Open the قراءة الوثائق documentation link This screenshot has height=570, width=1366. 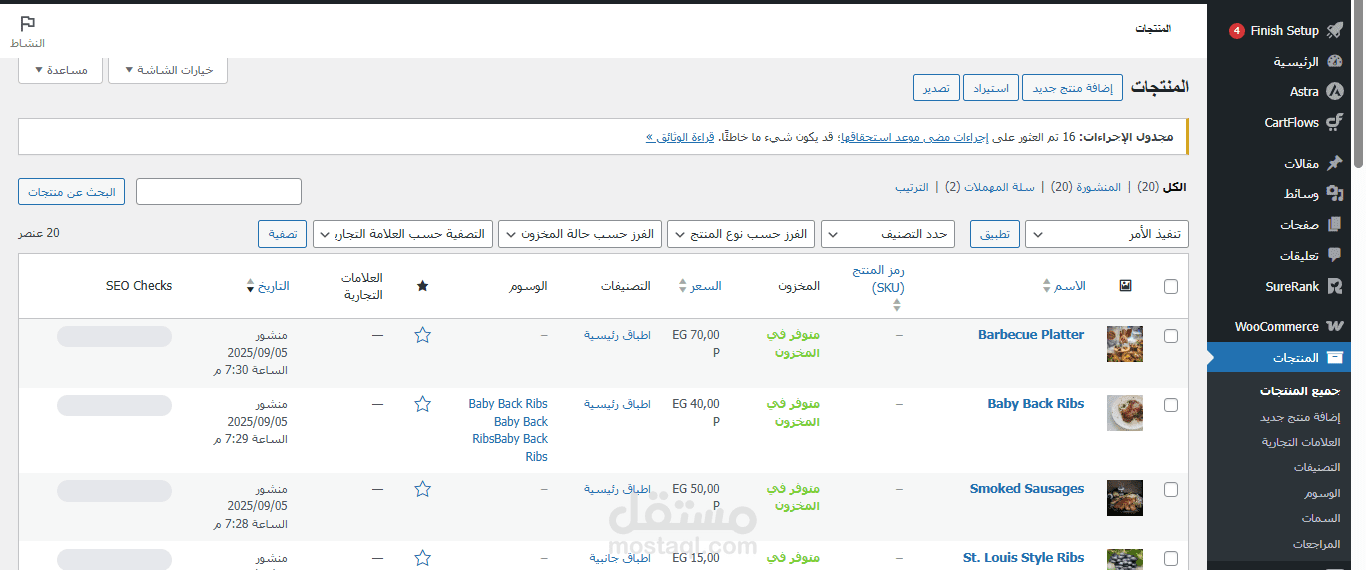[x=680, y=137]
